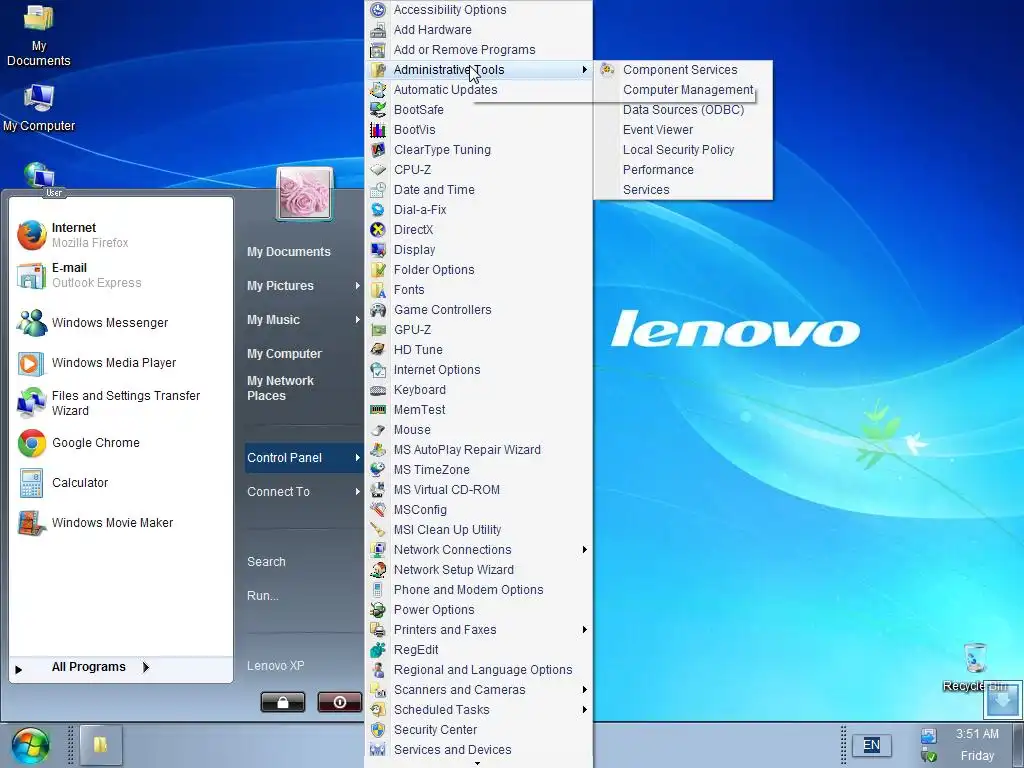Expand the Scanners and Cameras submenu arrow
This screenshot has width=1024, height=768.
click(584, 690)
